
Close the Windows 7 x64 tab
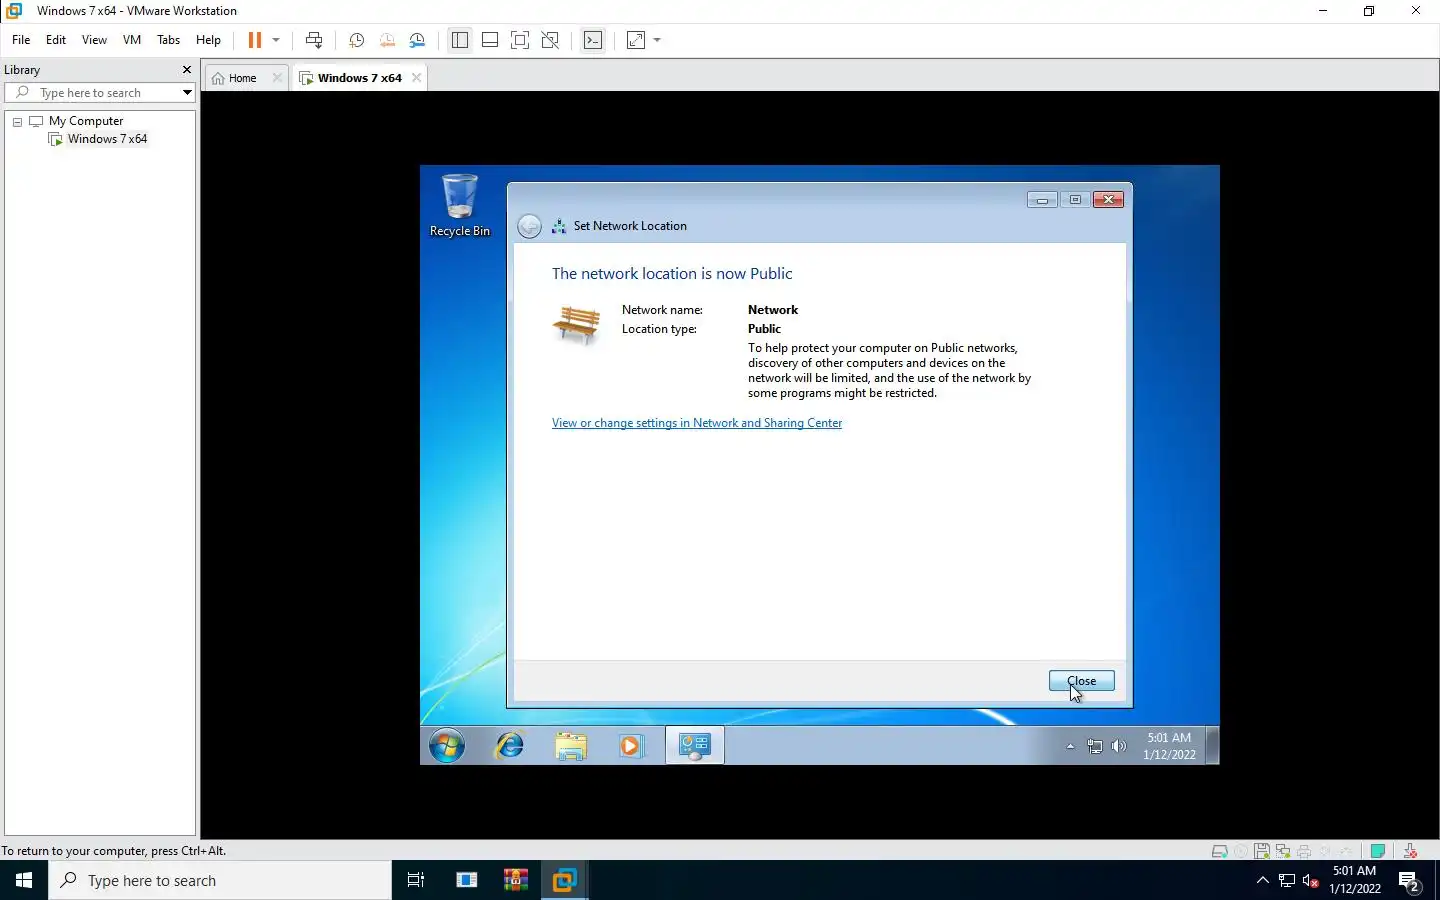(417, 78)
